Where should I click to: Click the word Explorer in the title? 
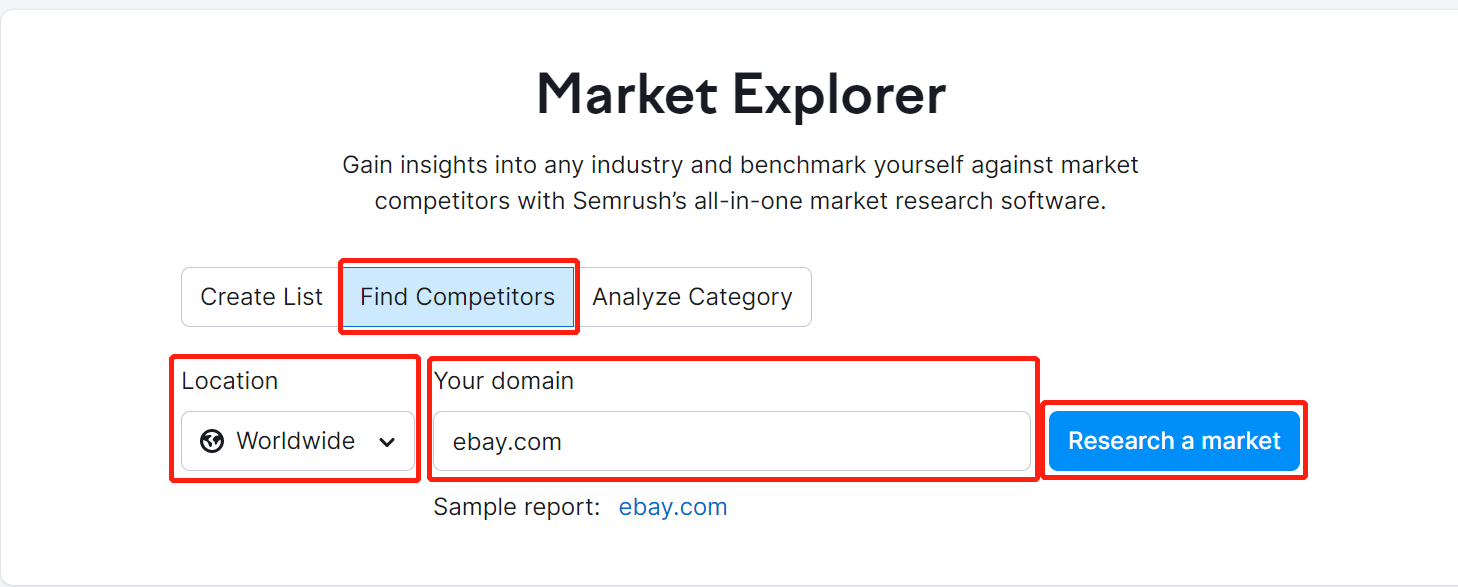(x=838, y=95)
